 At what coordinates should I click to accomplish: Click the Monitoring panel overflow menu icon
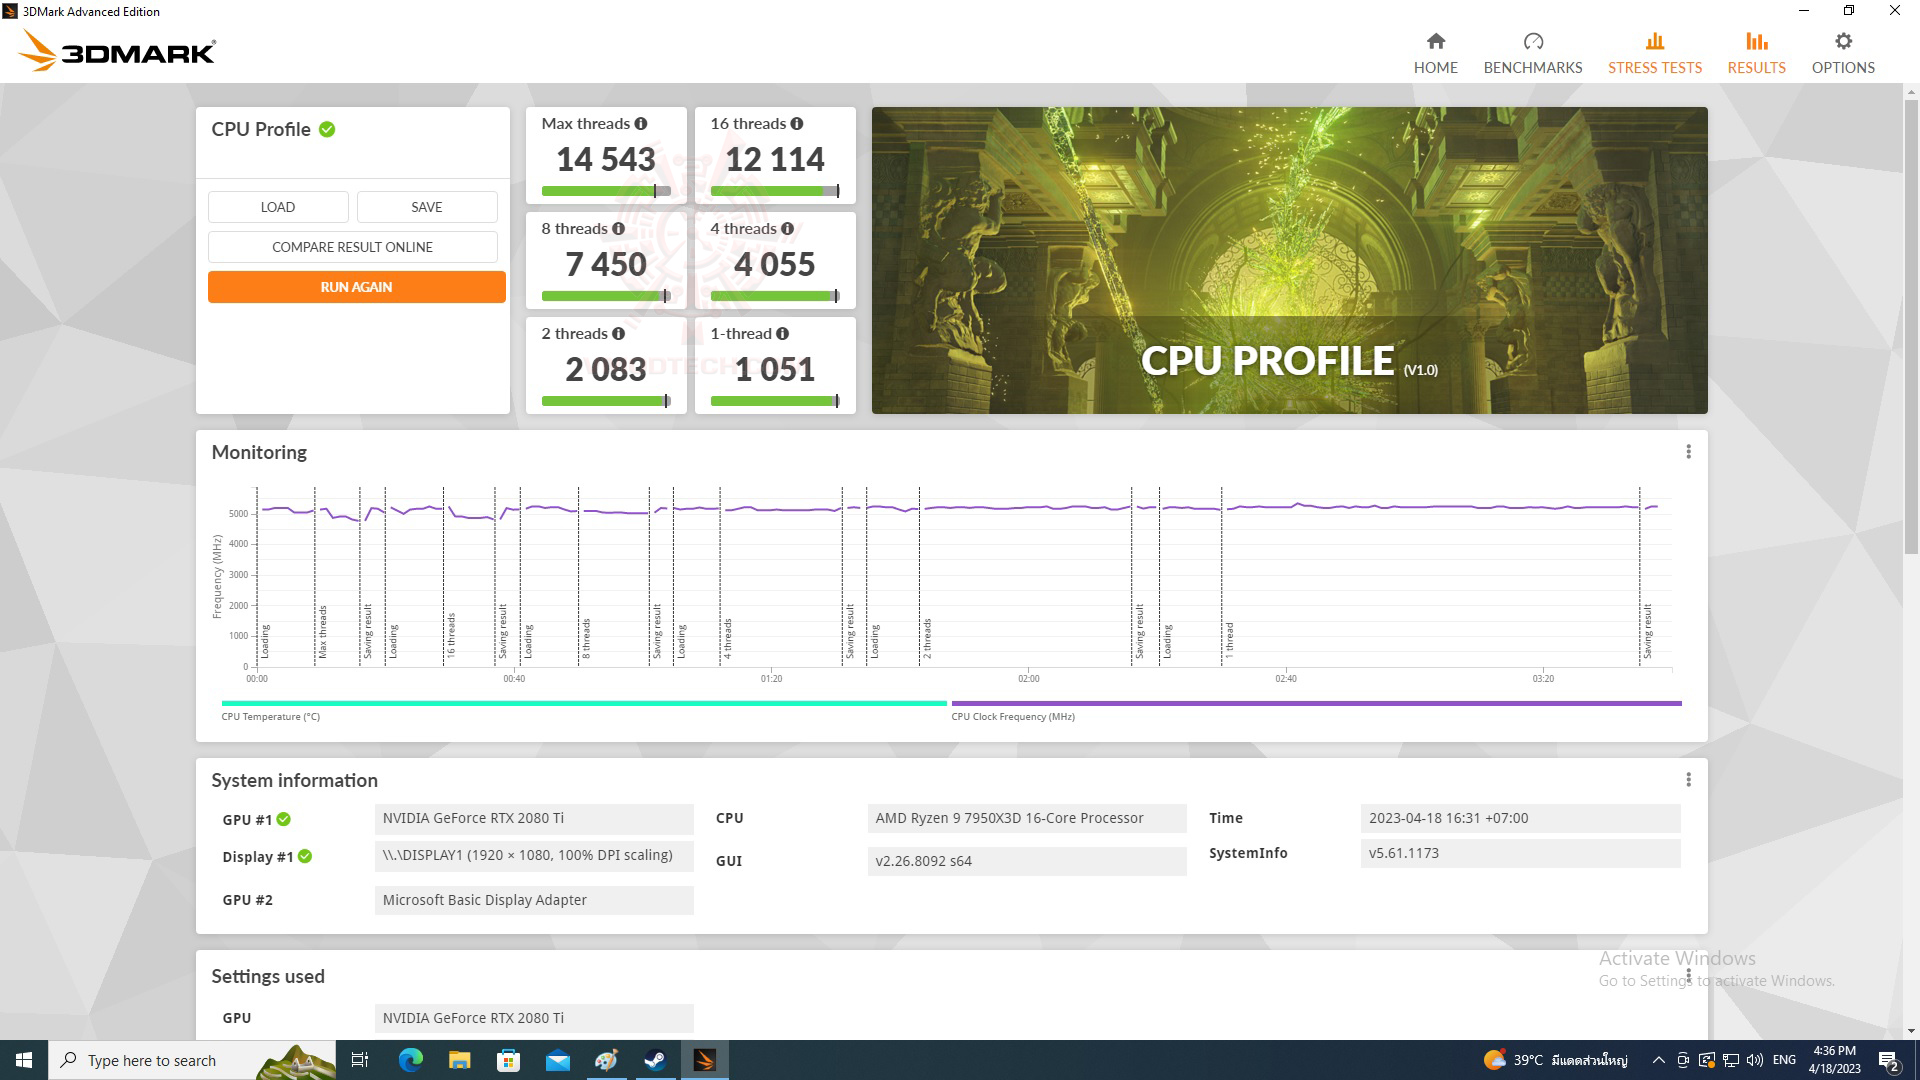point(1689,451)
